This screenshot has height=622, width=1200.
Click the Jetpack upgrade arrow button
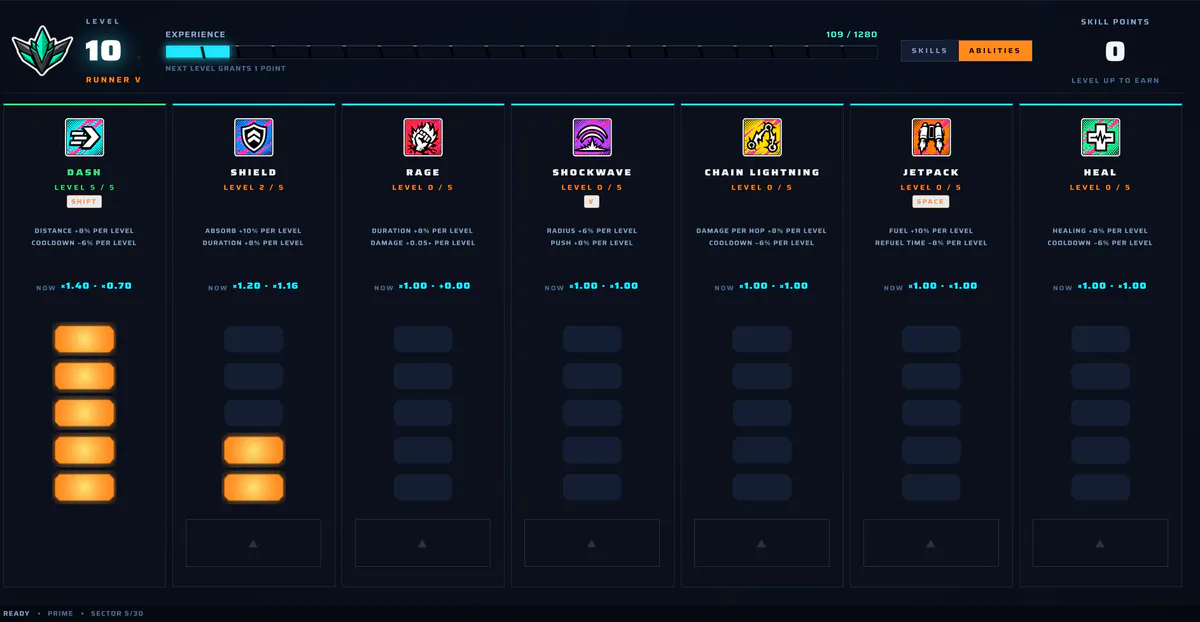931,543
